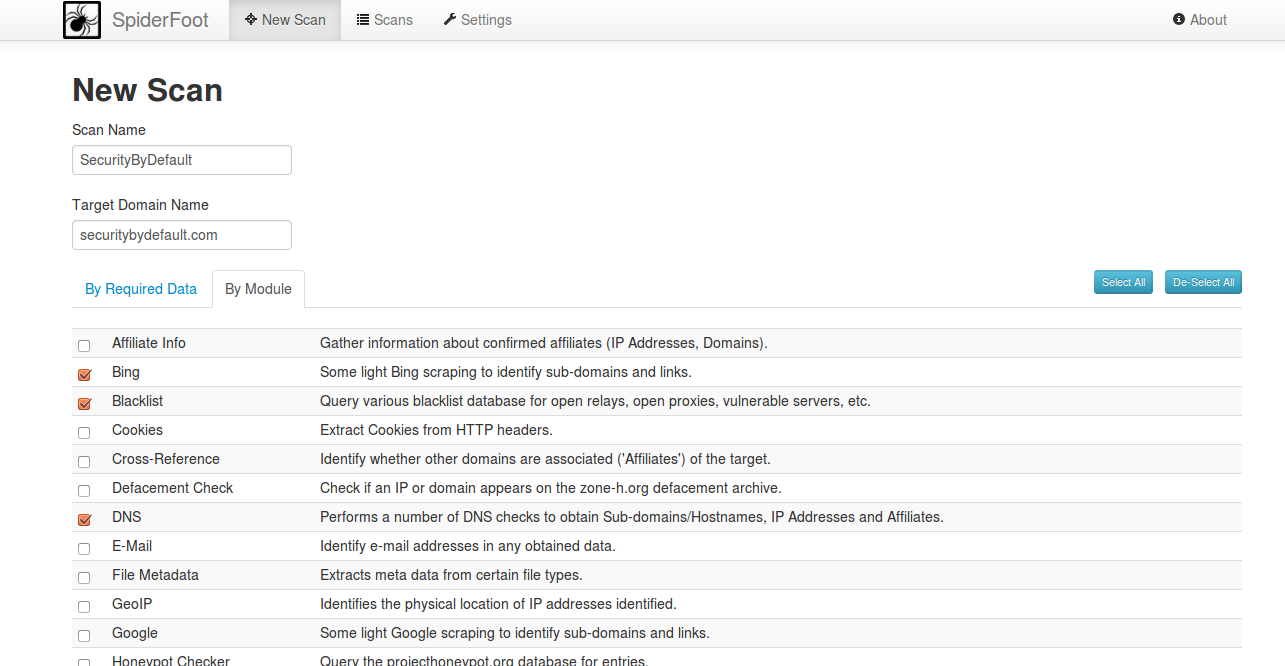Click the 'DNS' module name
Screen dimensions: 1285x666
click(127, 517)
